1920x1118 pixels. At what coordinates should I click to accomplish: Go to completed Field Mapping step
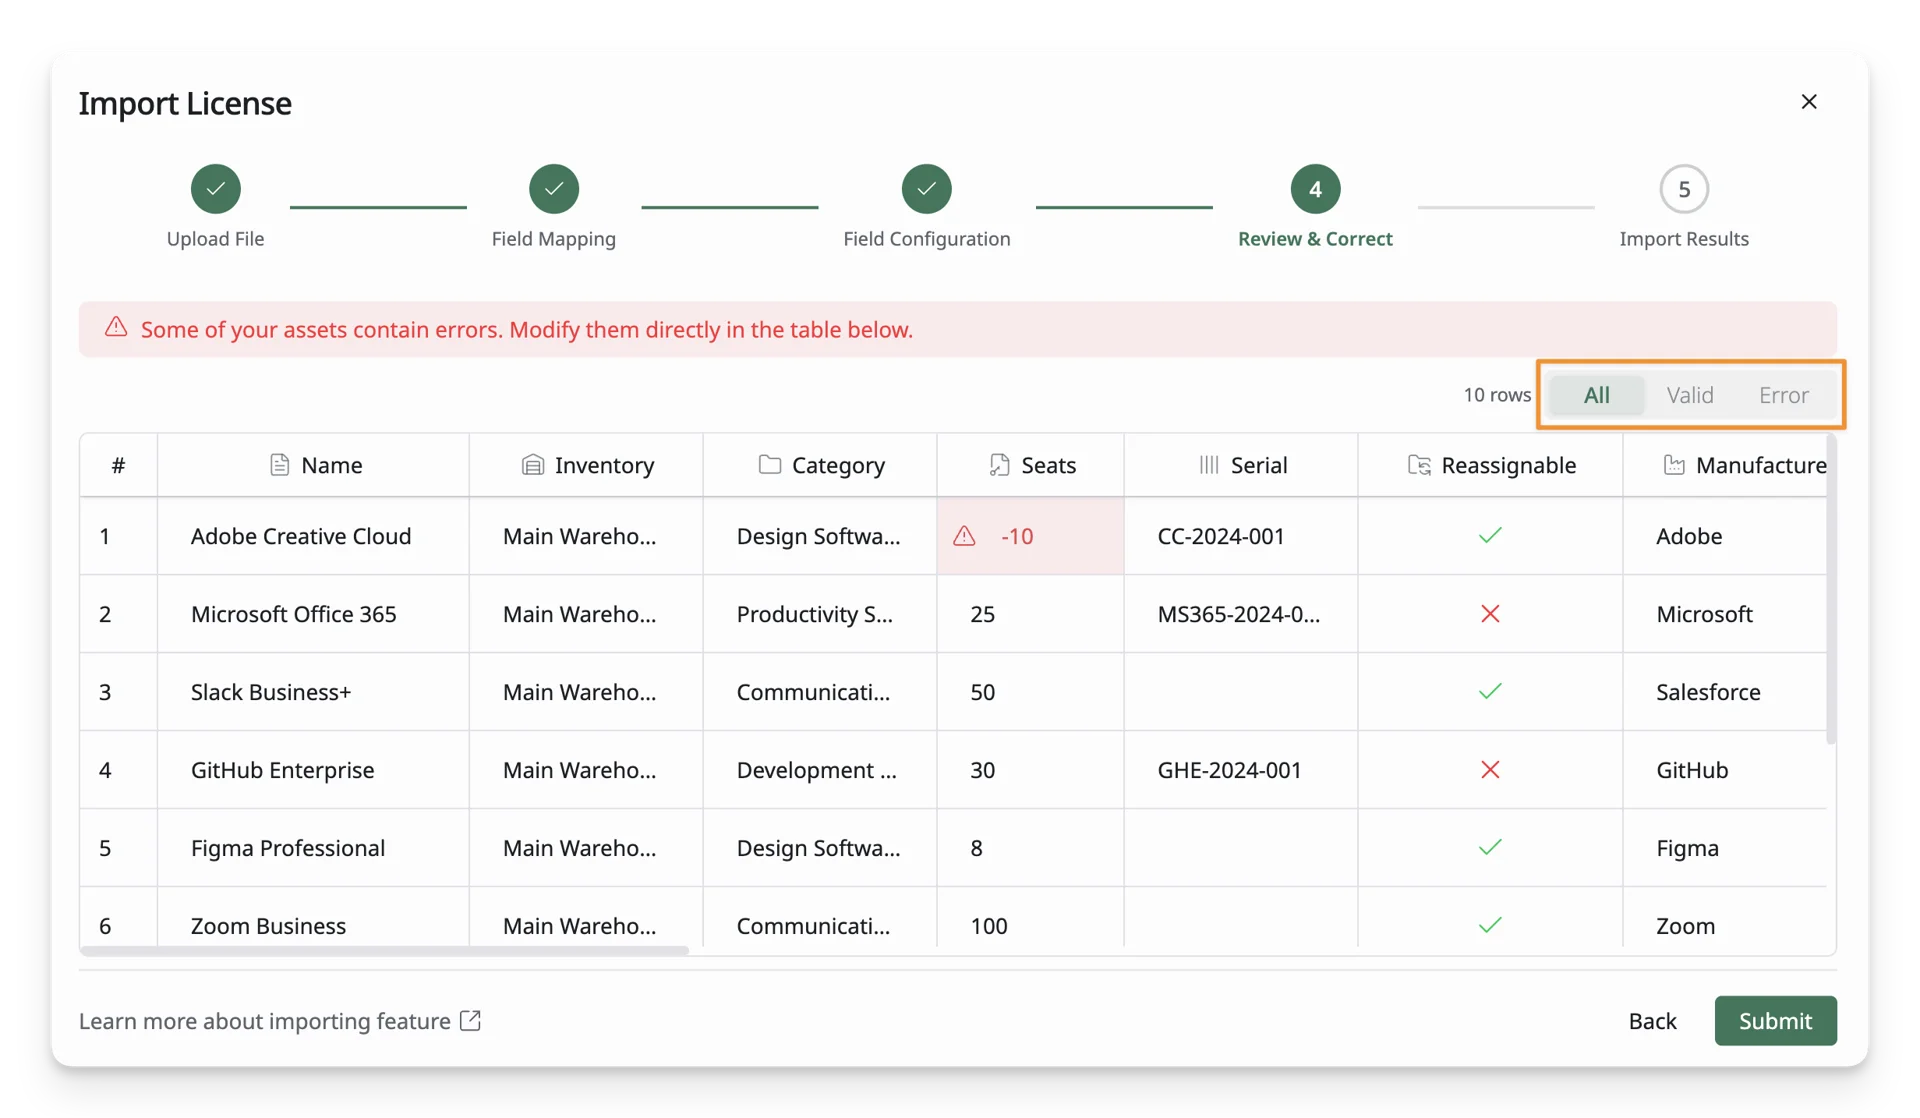(554, 189)
